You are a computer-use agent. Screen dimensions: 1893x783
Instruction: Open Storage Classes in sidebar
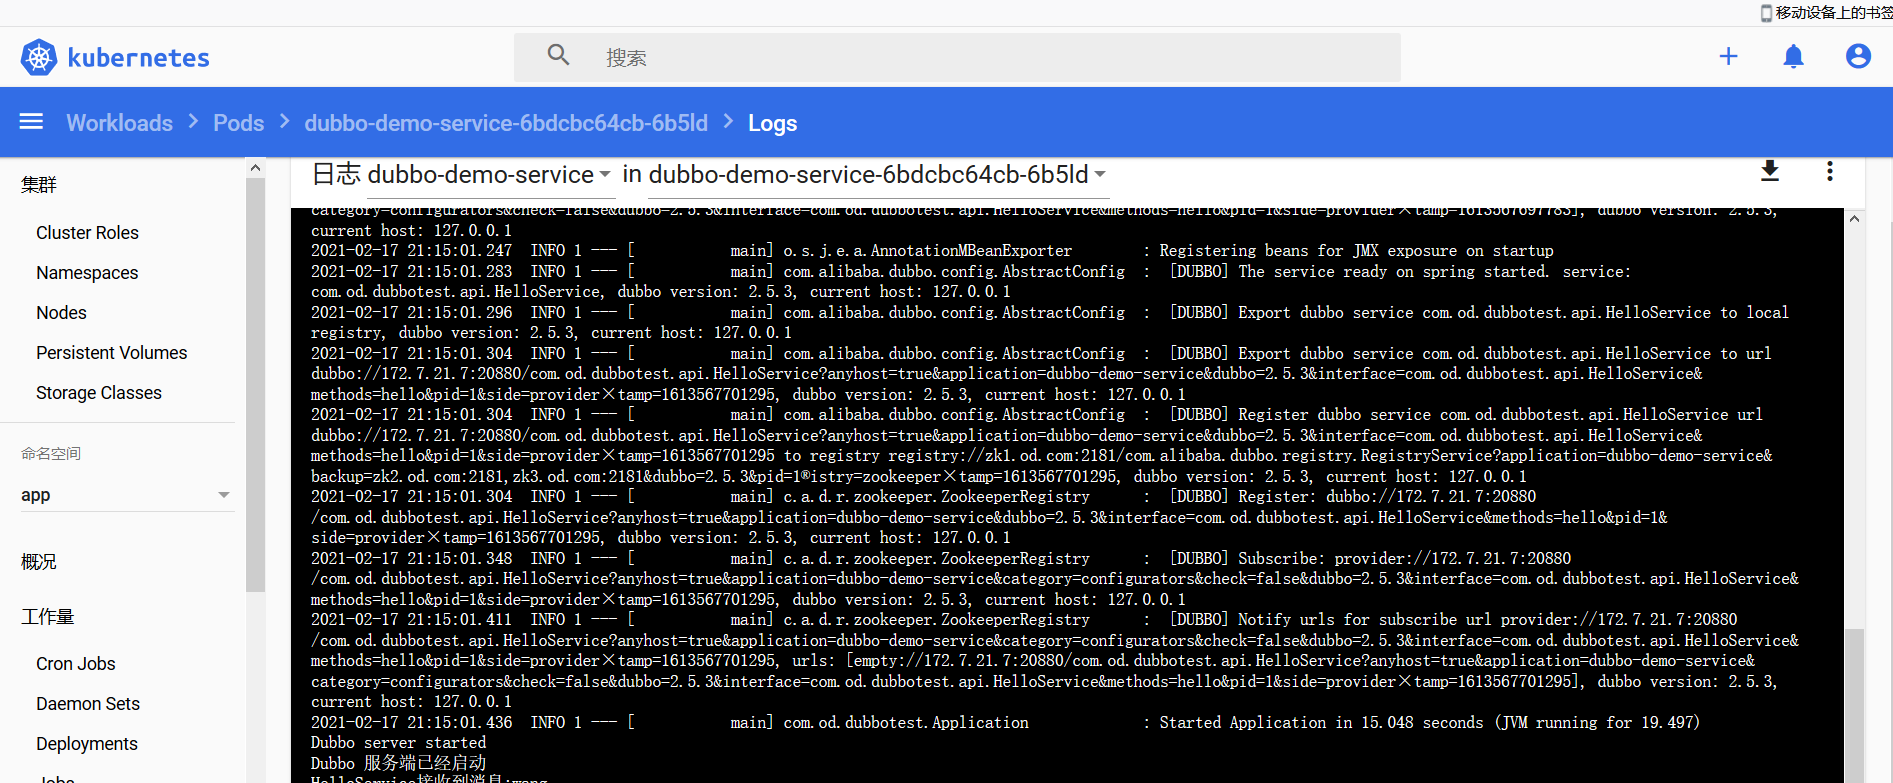point(98,392)
